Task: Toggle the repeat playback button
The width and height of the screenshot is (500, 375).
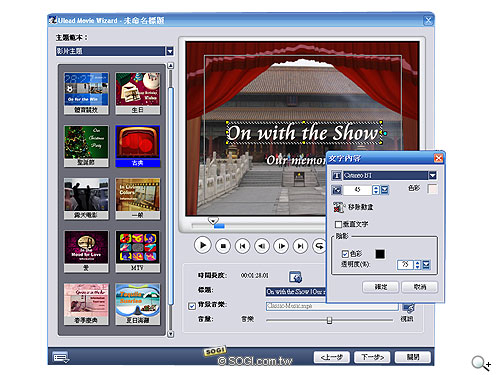Action: tap(319, 246)
